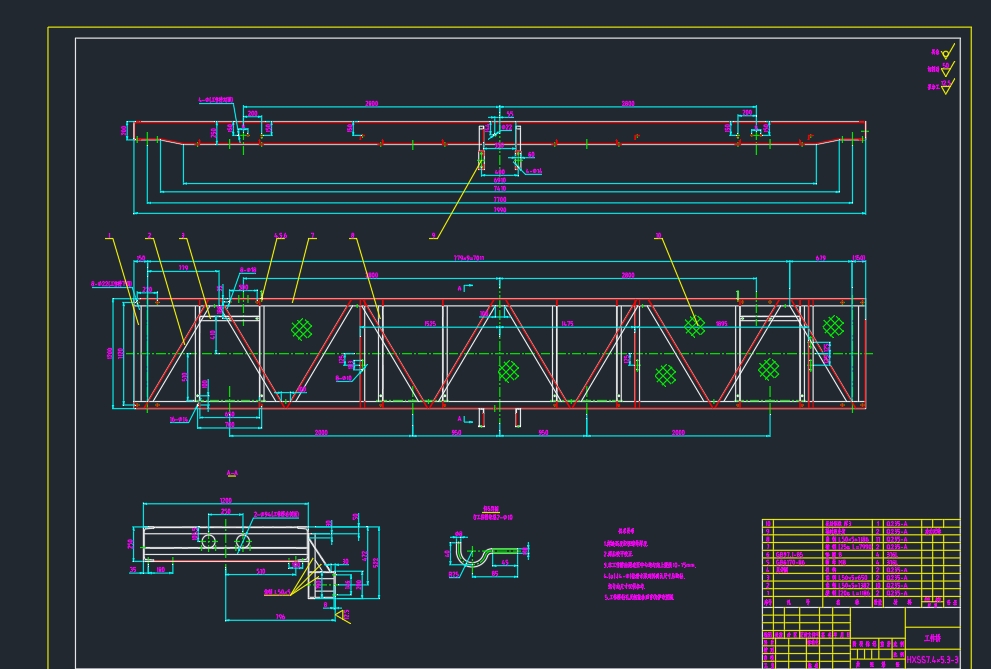Select the 639 dimension at plan view right
Viewport: 991px width, 669px height.
820,258
